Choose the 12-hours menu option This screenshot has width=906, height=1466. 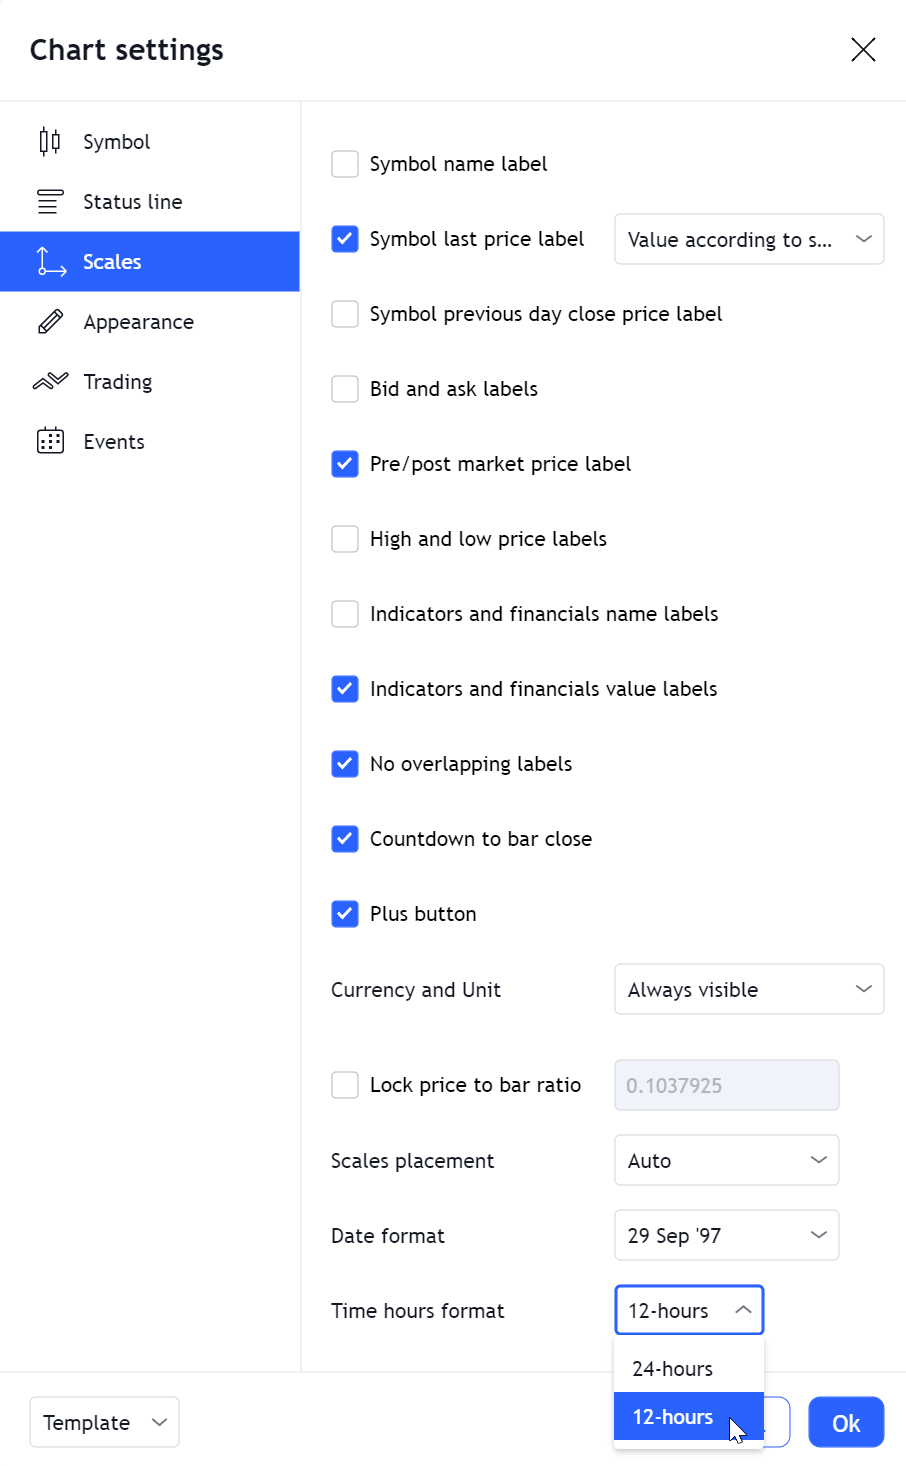[689, 1417]
